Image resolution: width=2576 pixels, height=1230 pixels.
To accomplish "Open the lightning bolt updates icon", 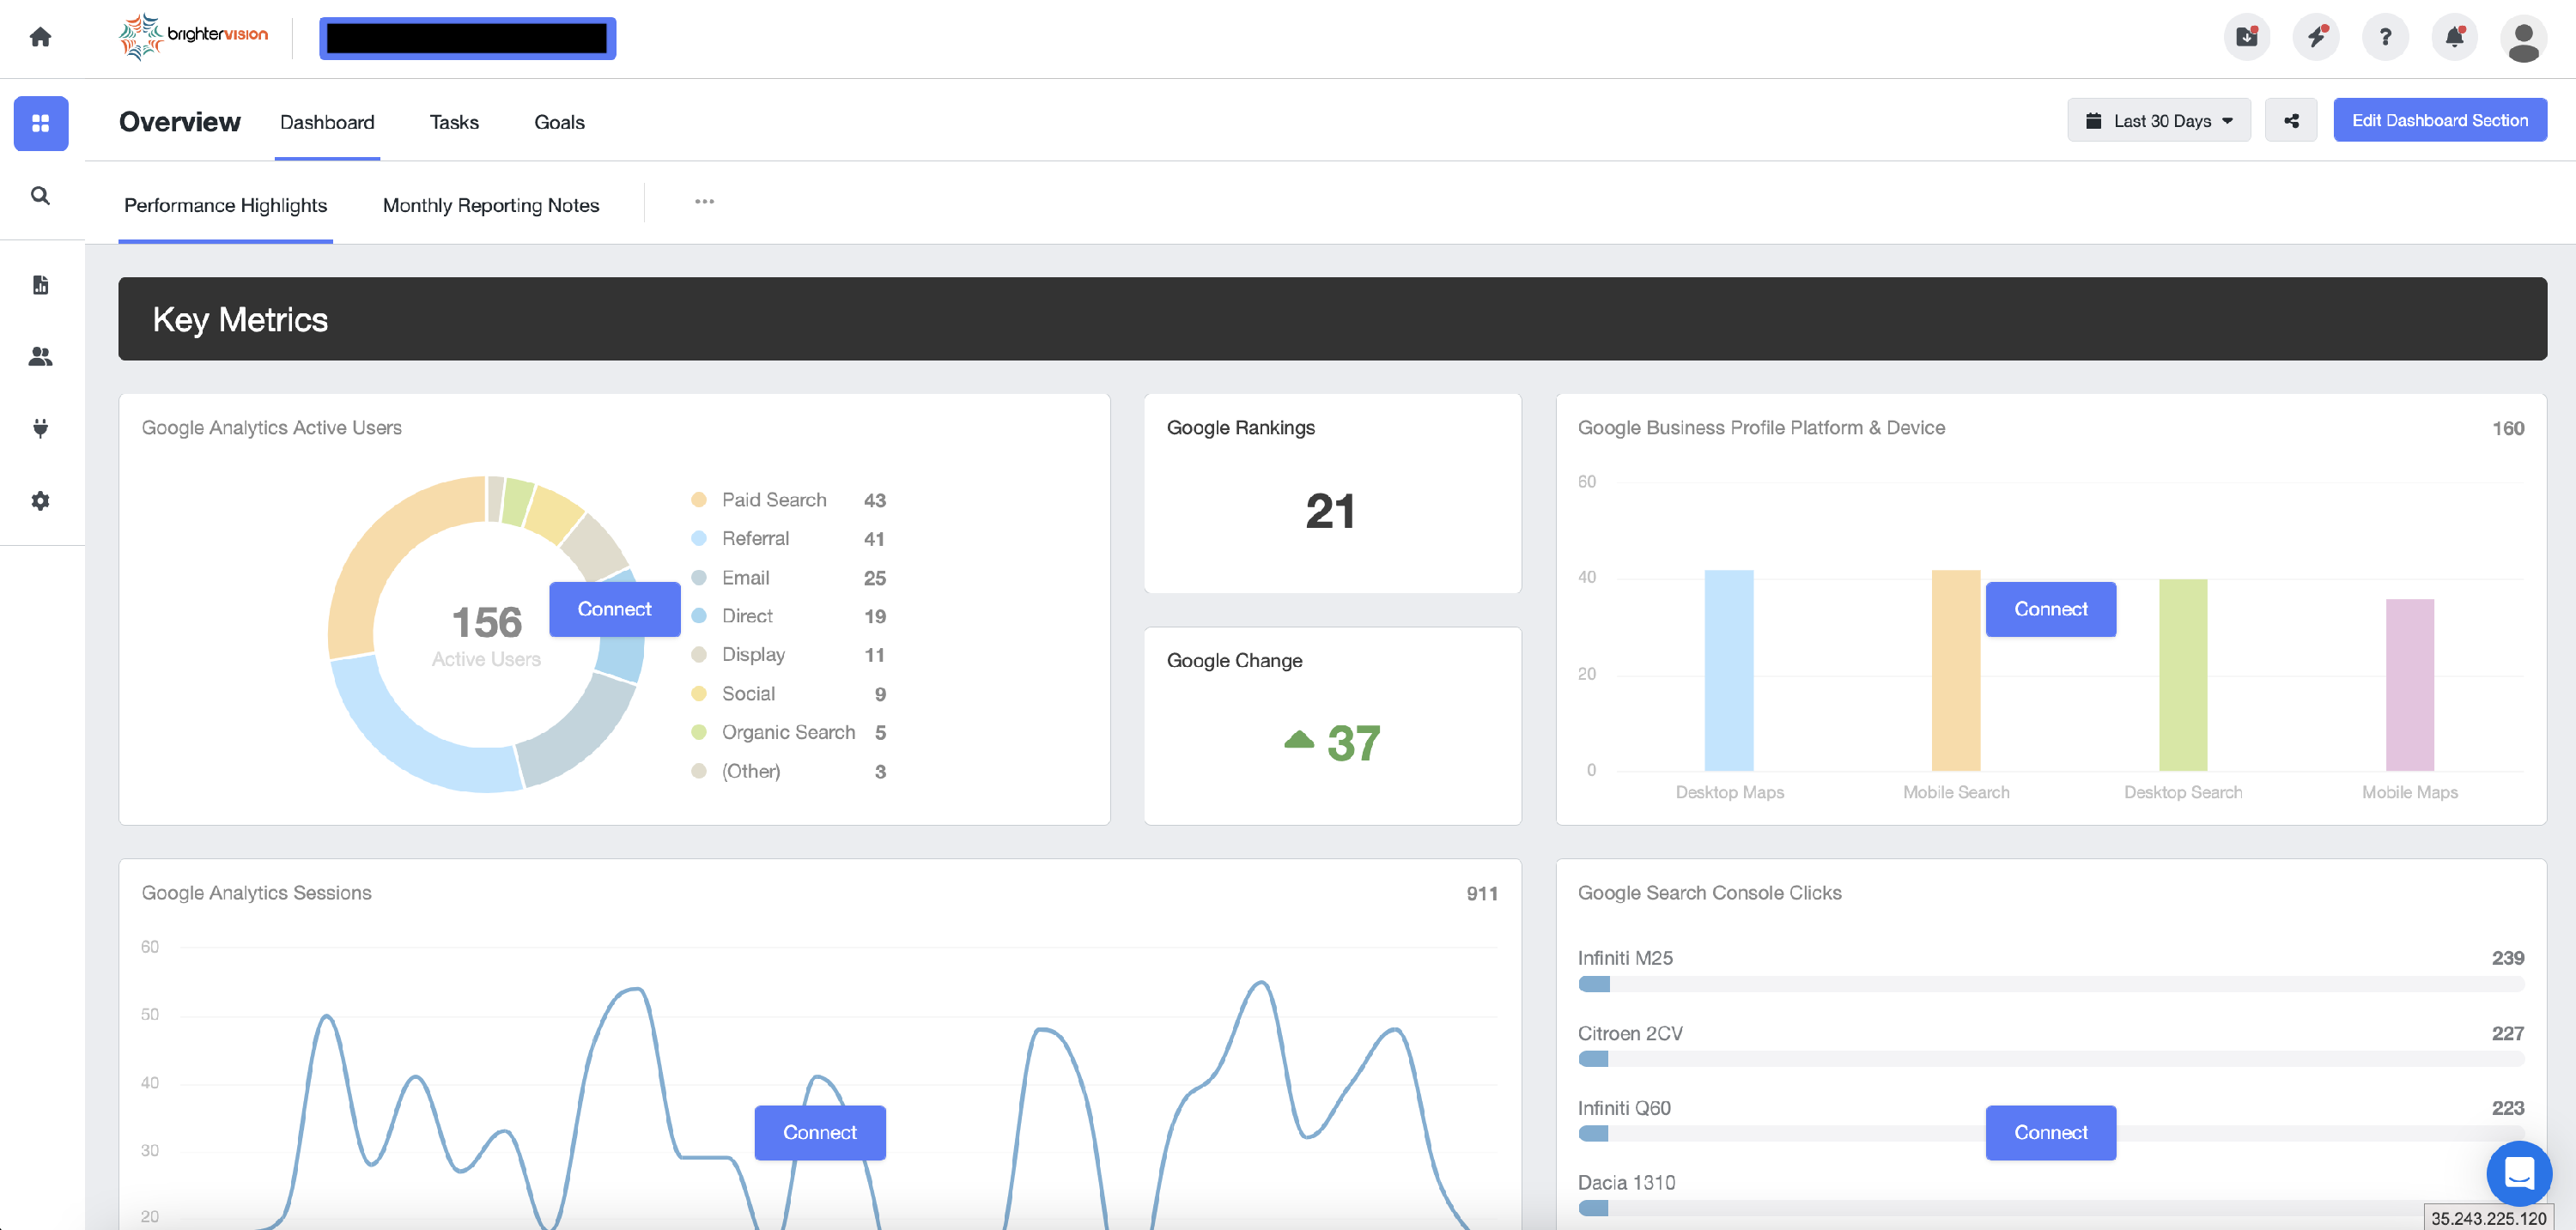I will click(2316, 37).
